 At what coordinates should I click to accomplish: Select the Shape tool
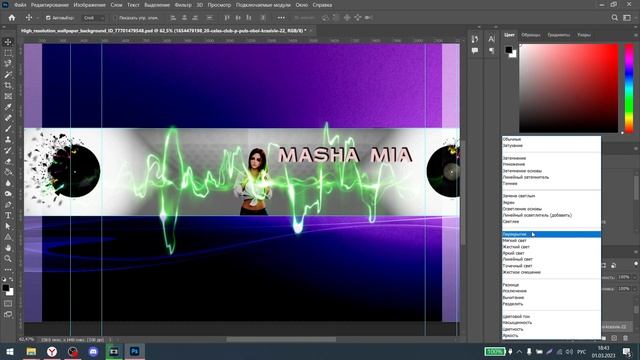pos(8,237)
